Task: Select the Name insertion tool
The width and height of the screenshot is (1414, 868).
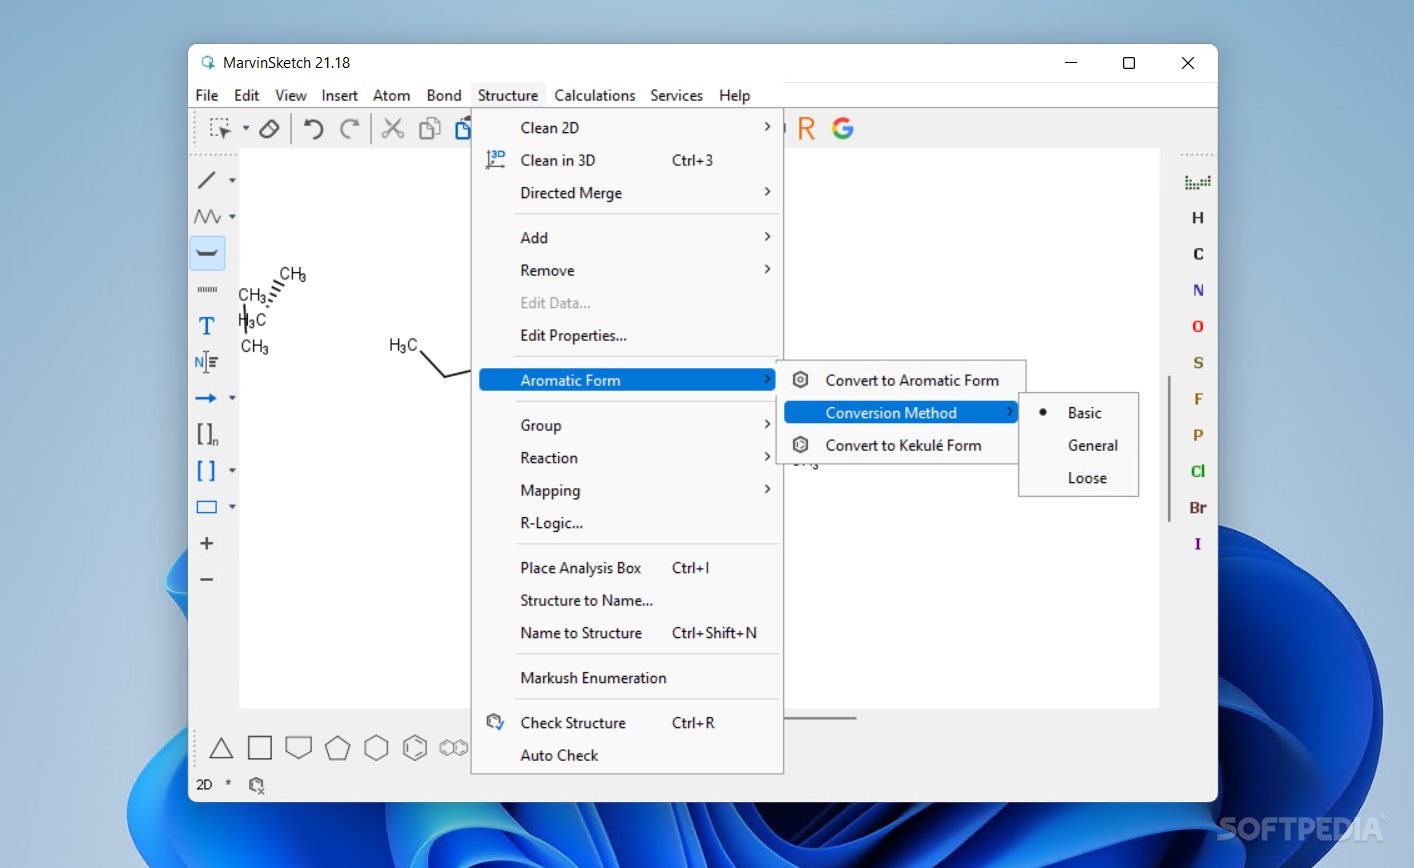Action: pos(206,362)
